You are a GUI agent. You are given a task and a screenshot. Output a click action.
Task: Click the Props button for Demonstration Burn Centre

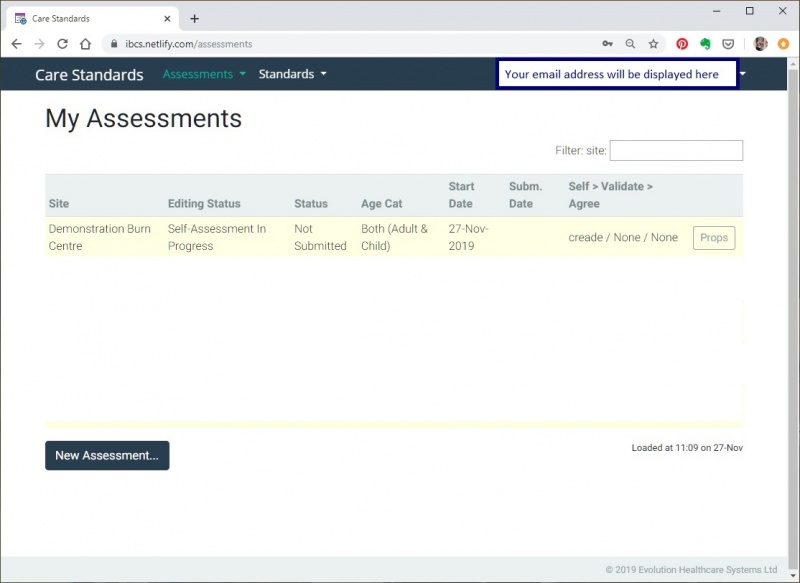[714, 238]
